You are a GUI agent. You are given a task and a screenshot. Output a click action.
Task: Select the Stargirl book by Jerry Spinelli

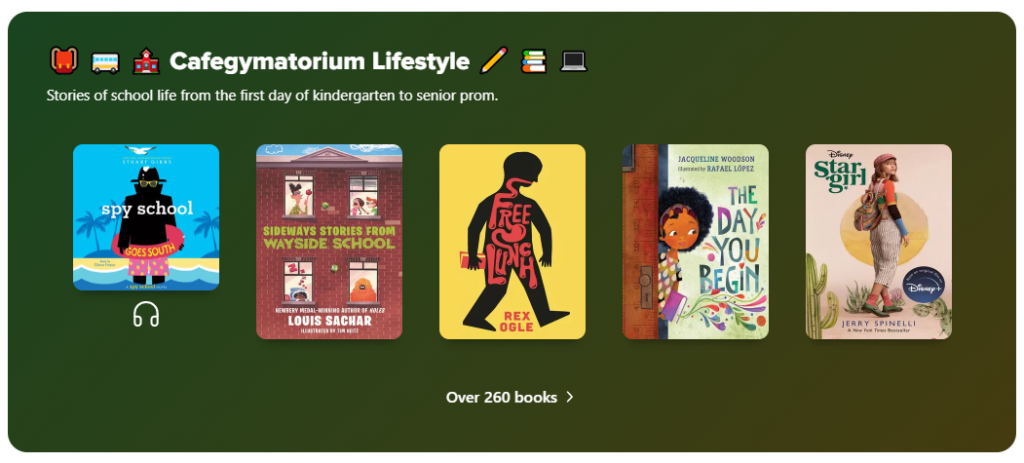point(879,242)
